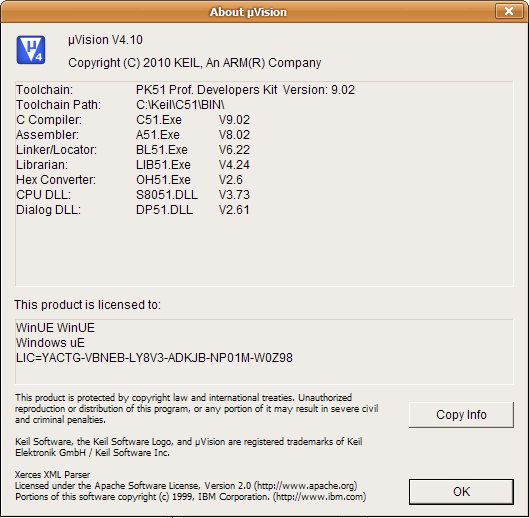Click the 'Windows uE' company line
The image size is (529, 518).
point(50,343)
